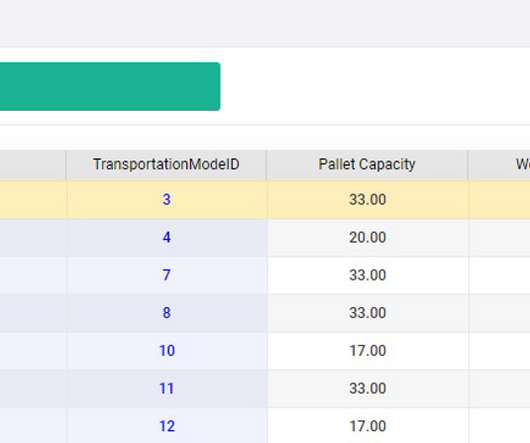Select the 20.00 Pallet Capacity cell
The image size is (530, 443).
coord(368,238)
